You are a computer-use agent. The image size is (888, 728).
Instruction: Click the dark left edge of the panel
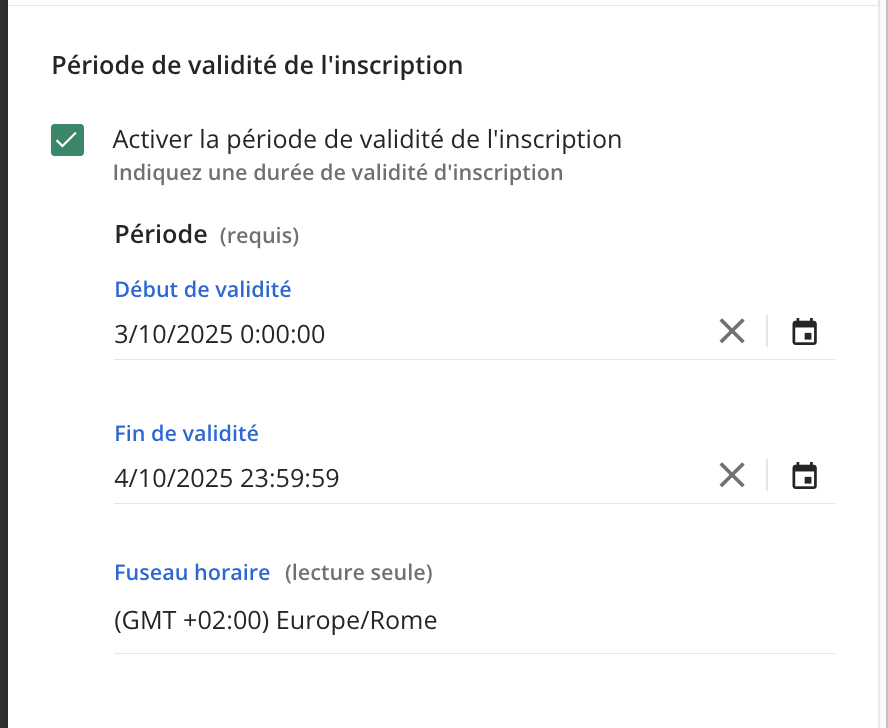(4, 400)
